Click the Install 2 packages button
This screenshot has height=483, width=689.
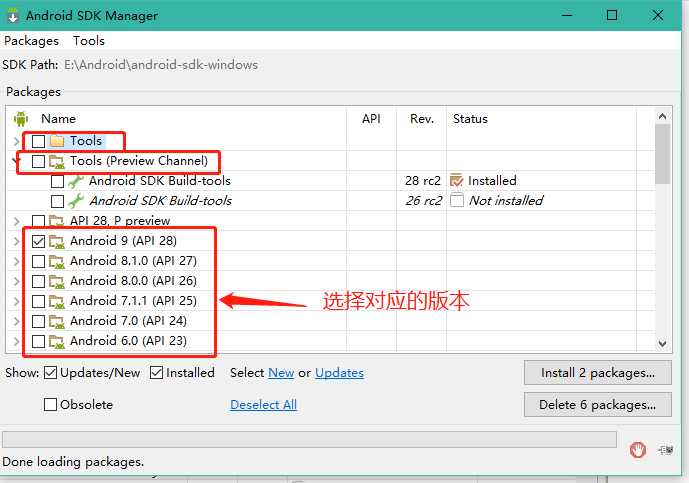(598, 373)
